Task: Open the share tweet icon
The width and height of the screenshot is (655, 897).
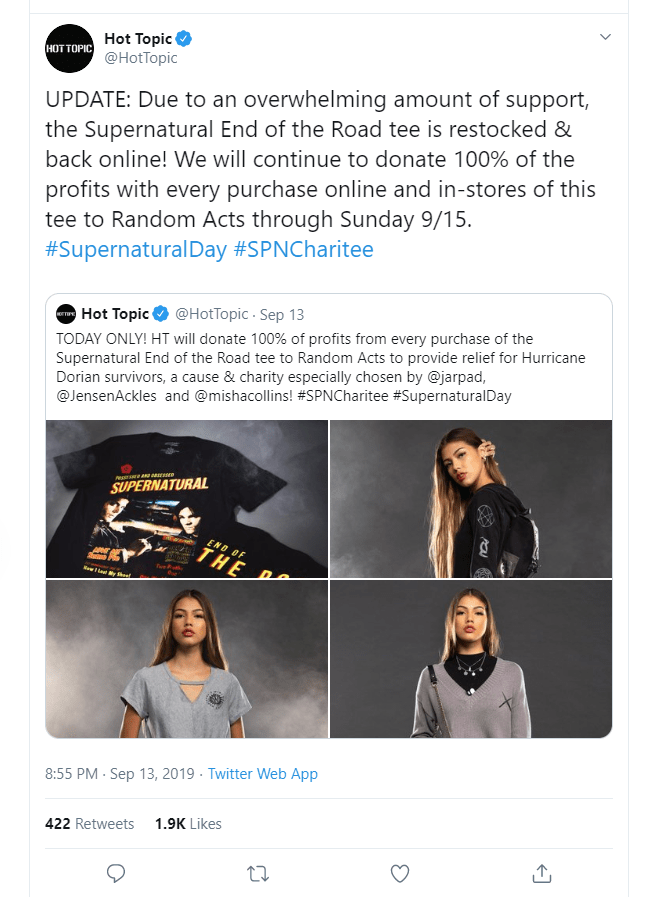Action: pos(542,873)
